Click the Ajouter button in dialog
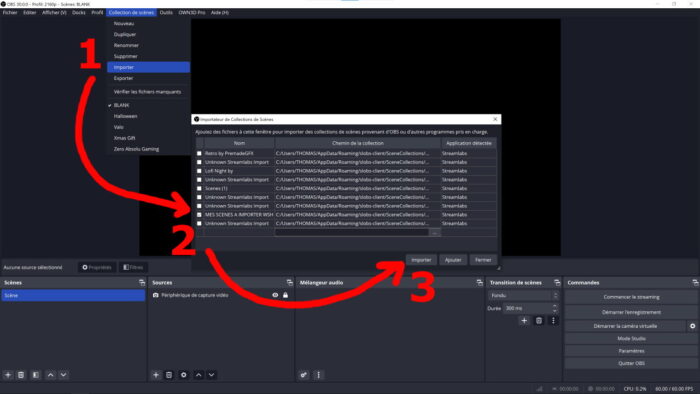 point(453,260)
